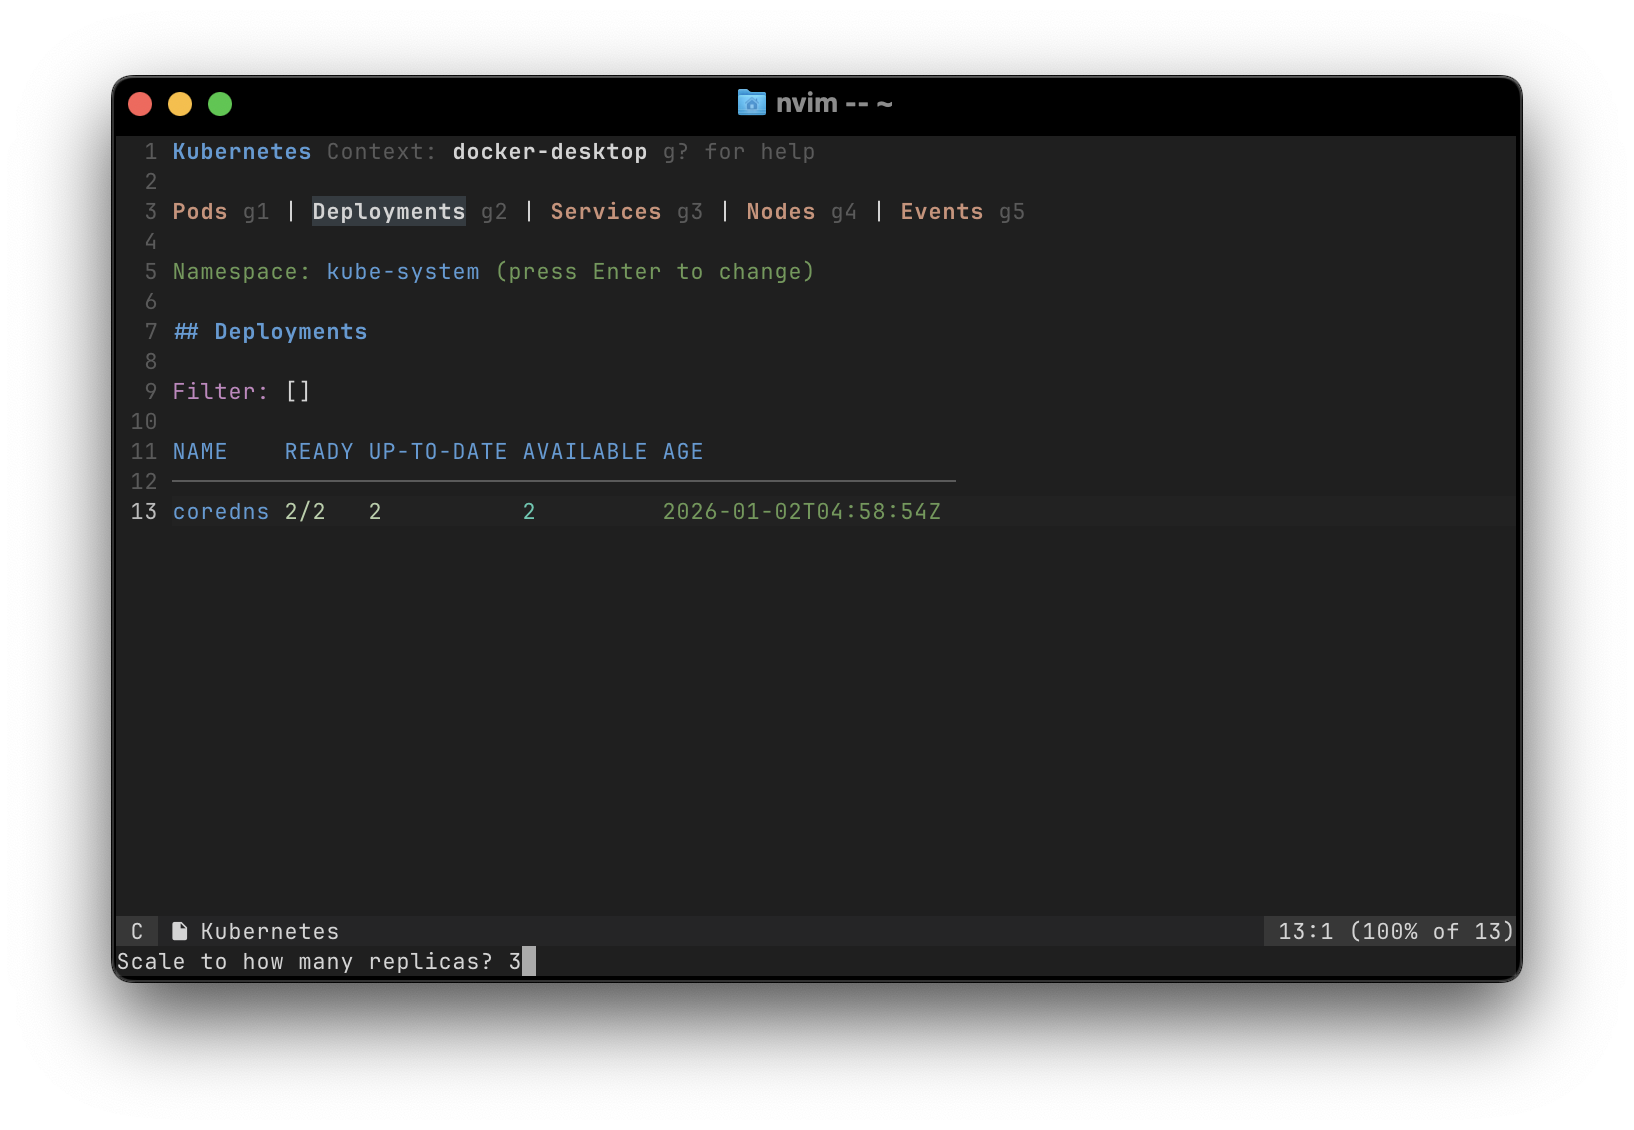This screenshot has width=1634, height=1130.
Task: Click the READY column header
Action: 319,452
